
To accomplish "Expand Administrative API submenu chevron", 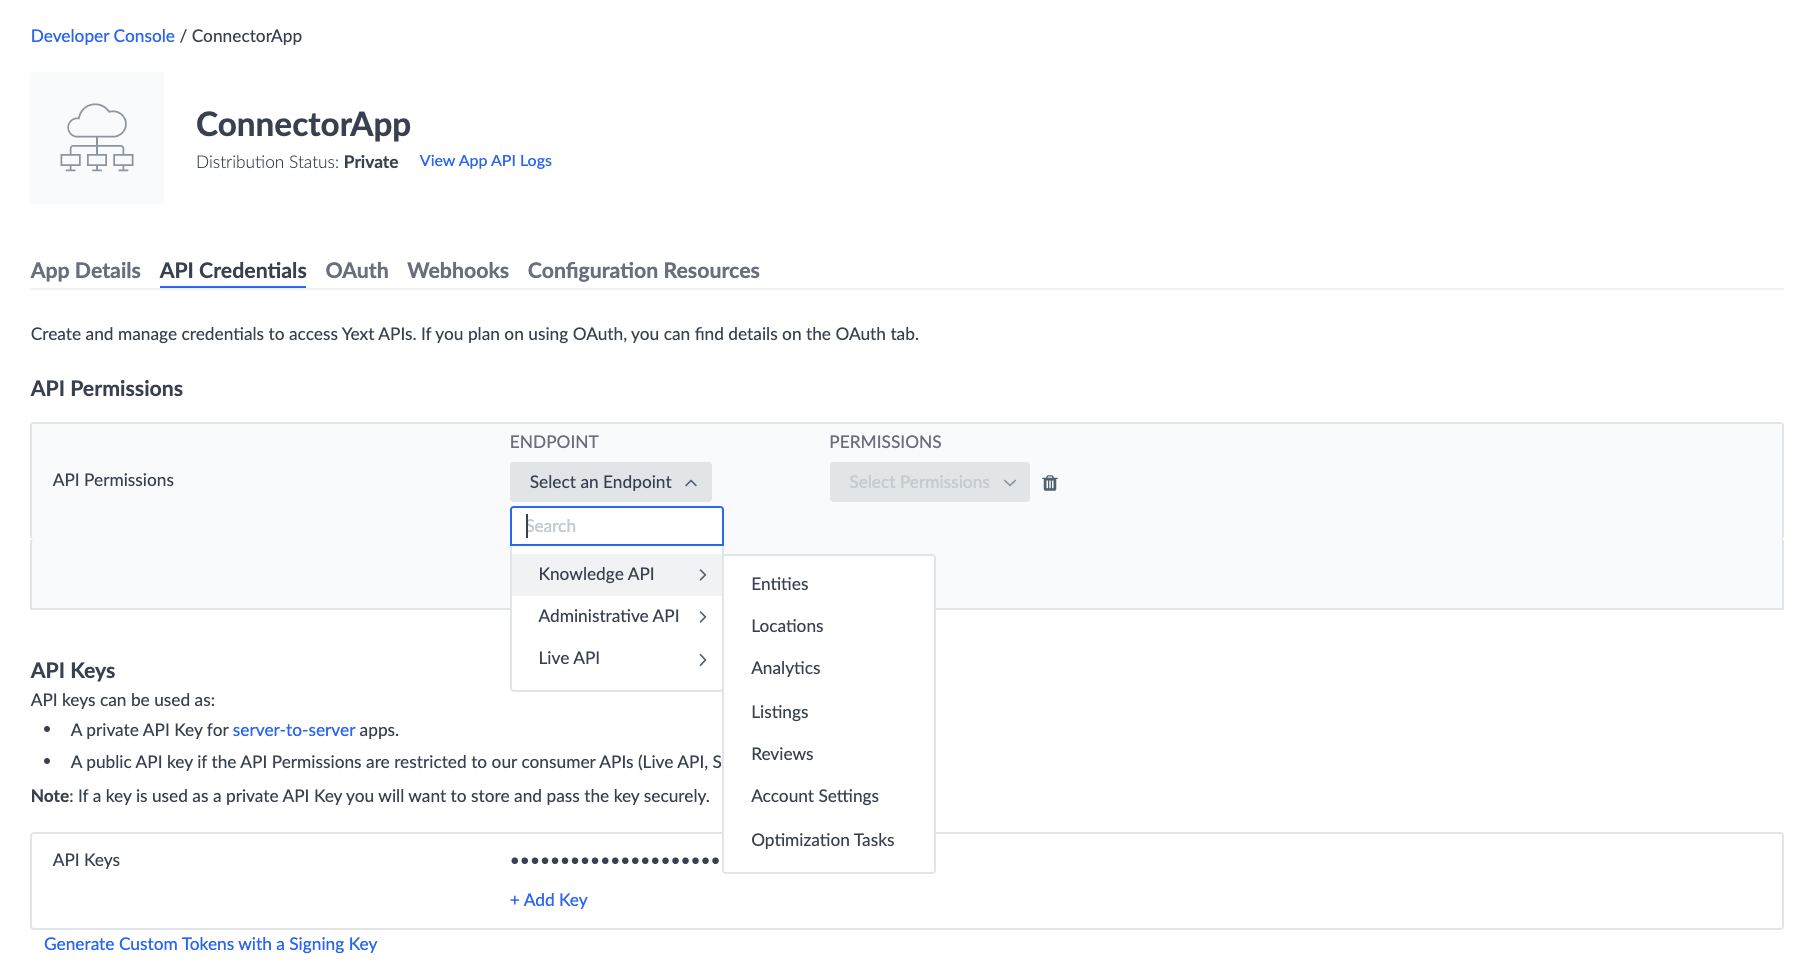I will [x=703, y=617].
